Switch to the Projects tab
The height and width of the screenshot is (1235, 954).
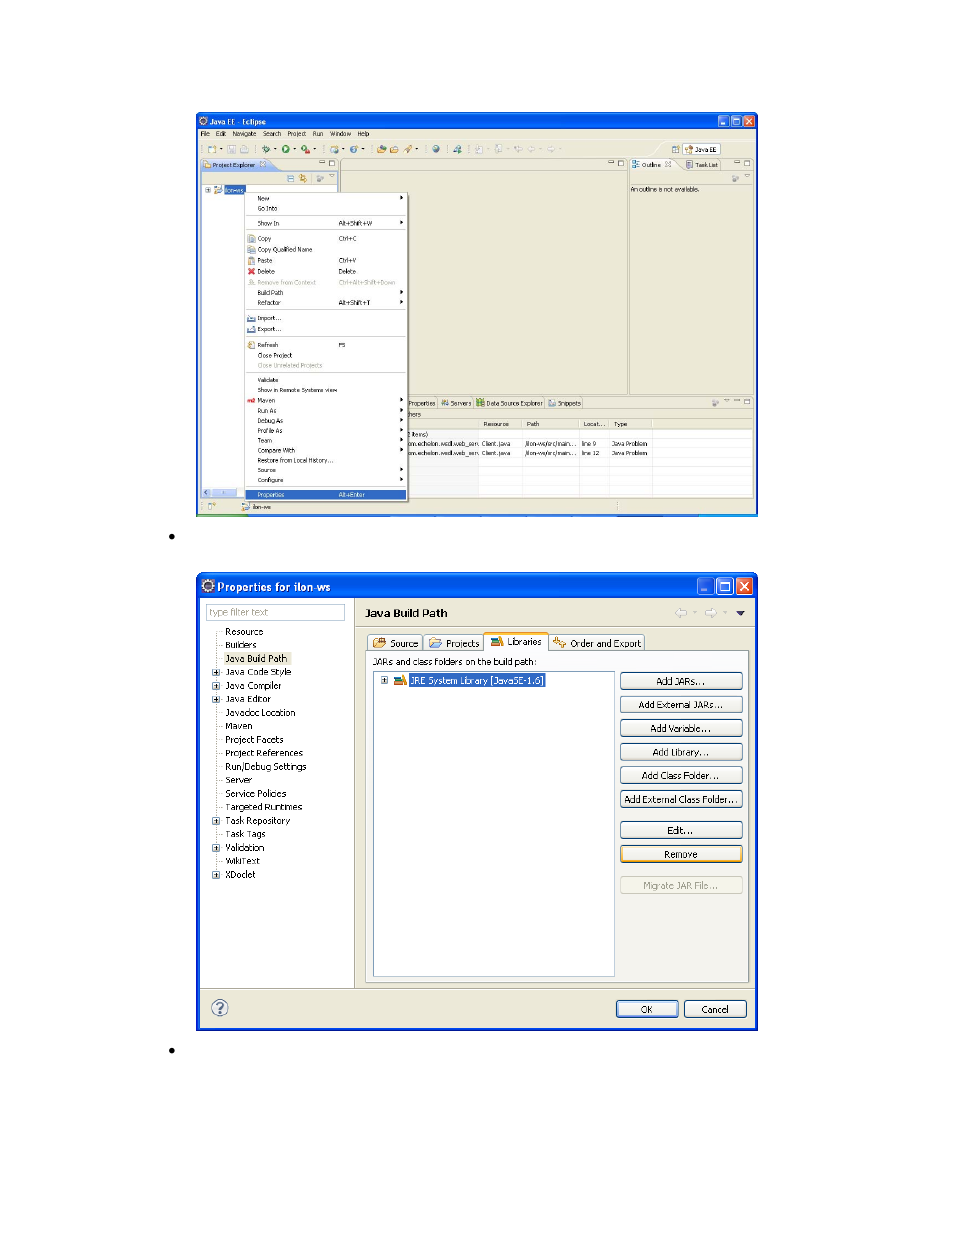[x=454, y=643]
